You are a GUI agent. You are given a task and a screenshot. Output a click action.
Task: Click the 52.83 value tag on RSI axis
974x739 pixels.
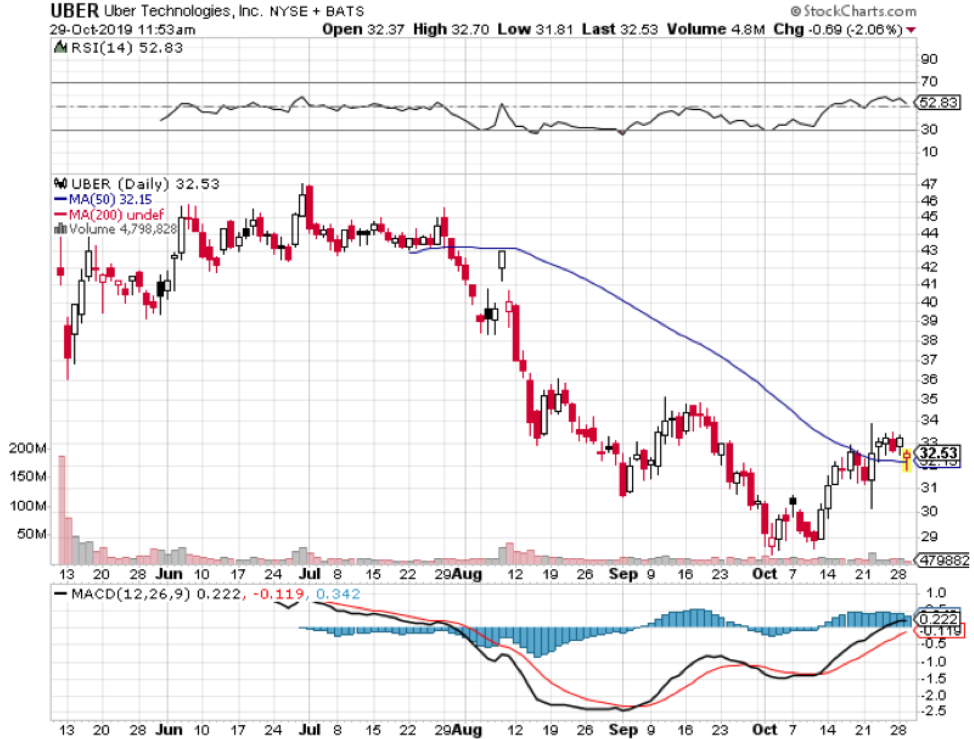pos(939,102)
